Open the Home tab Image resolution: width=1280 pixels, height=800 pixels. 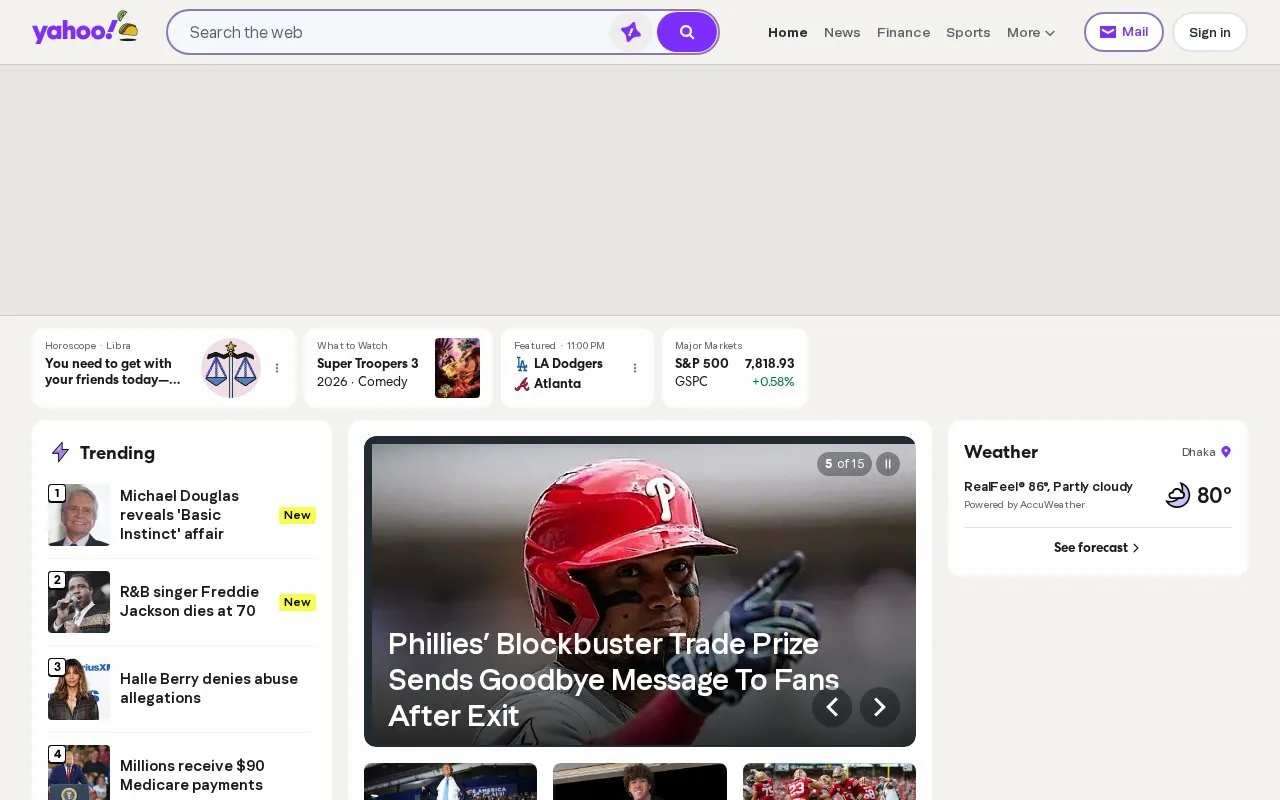(788, 32)
